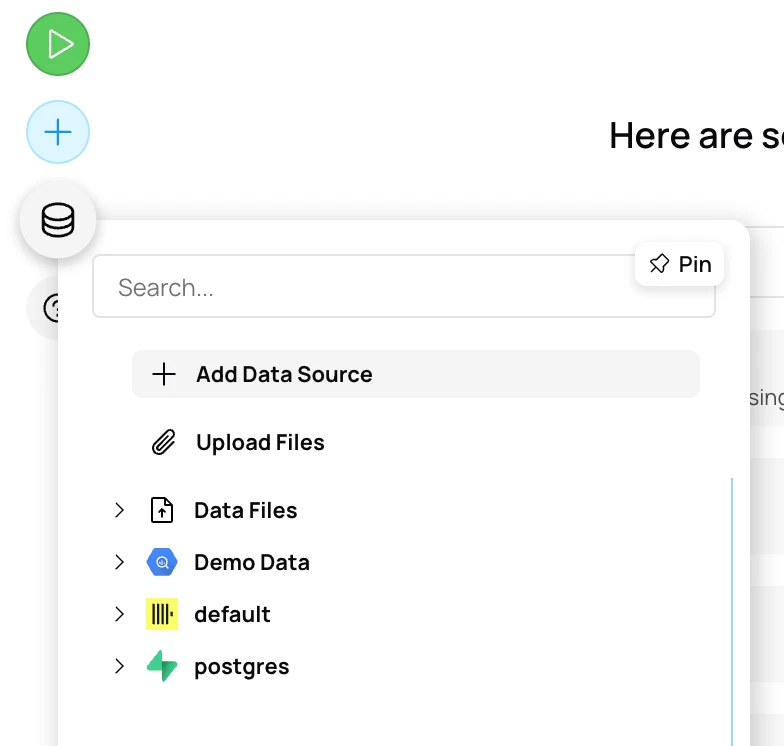This screenshot has width=784, height=746.
Task: Open the database data sources icon
Action: pyautogui.click(x=58, y=220)
